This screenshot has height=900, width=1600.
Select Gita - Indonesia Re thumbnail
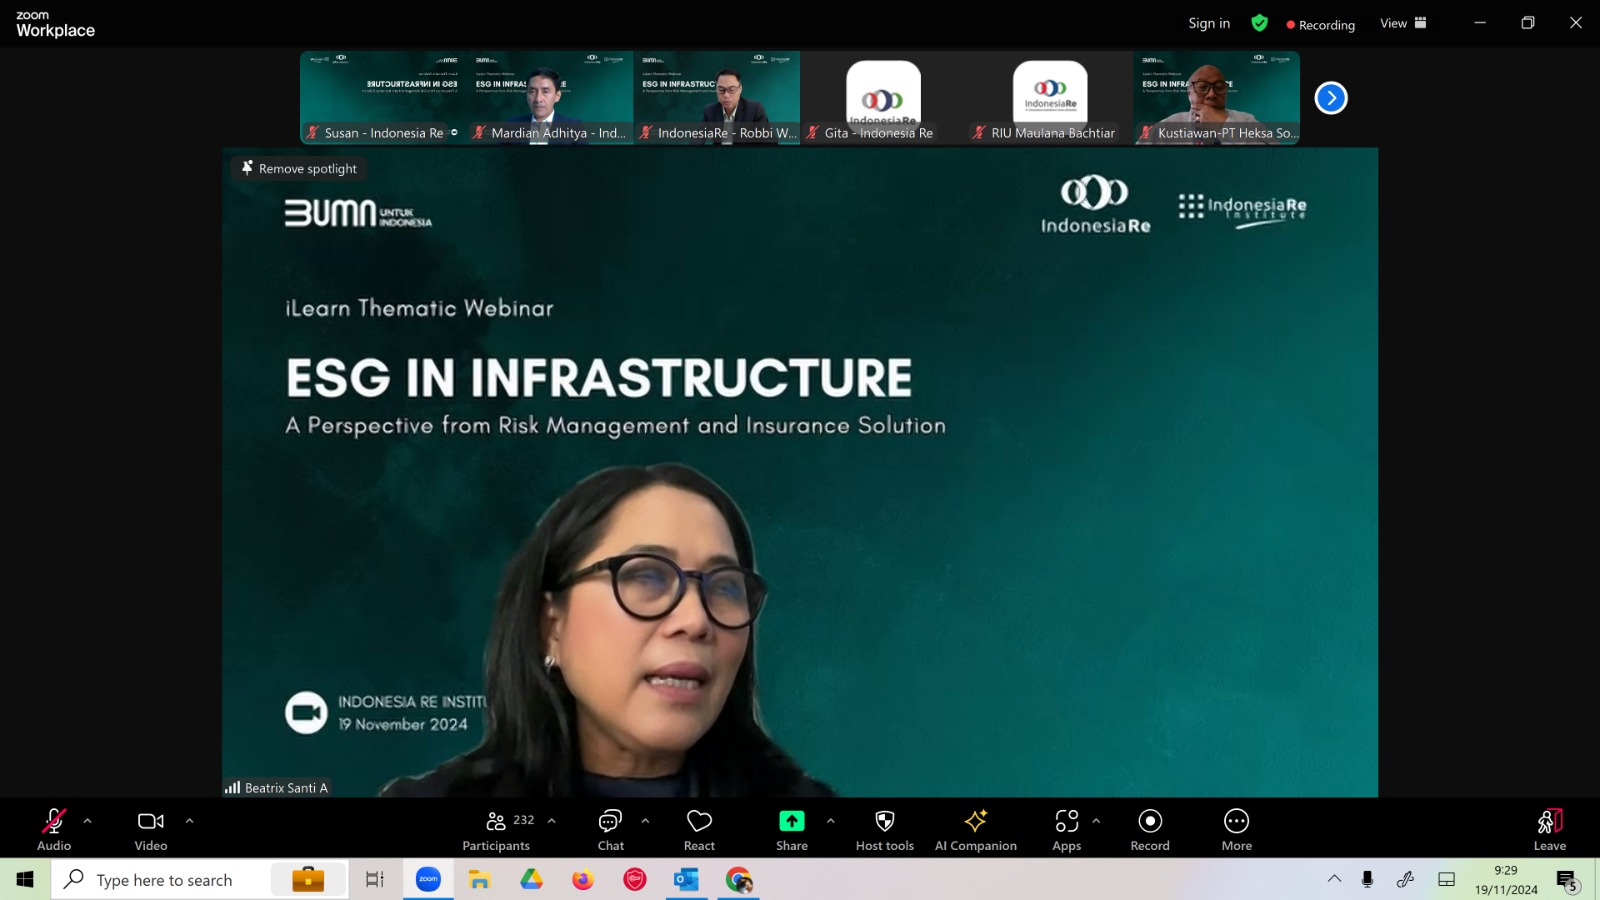coord(883,98)
